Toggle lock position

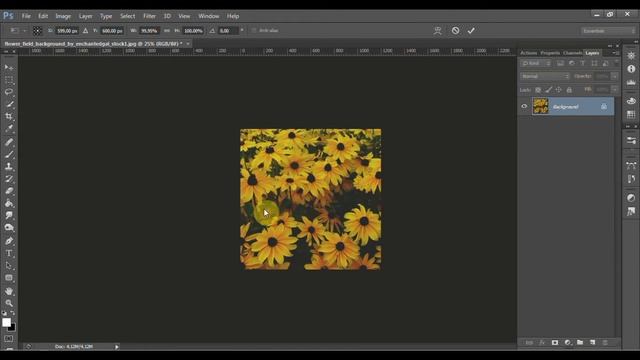(558, 90)
